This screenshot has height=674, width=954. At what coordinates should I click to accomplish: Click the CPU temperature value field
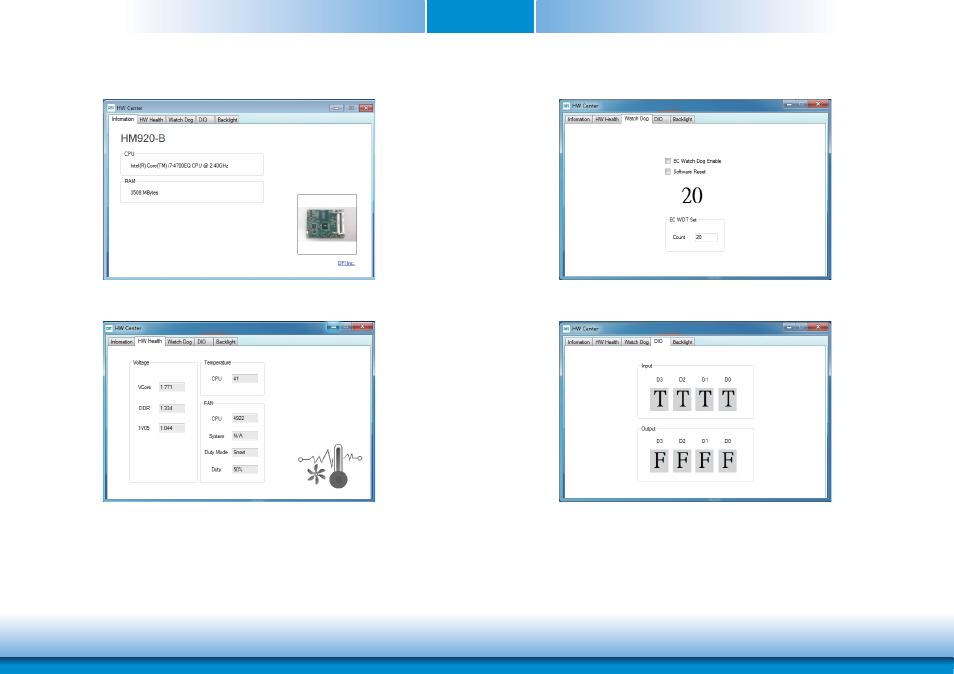click(x=245, y=378)
